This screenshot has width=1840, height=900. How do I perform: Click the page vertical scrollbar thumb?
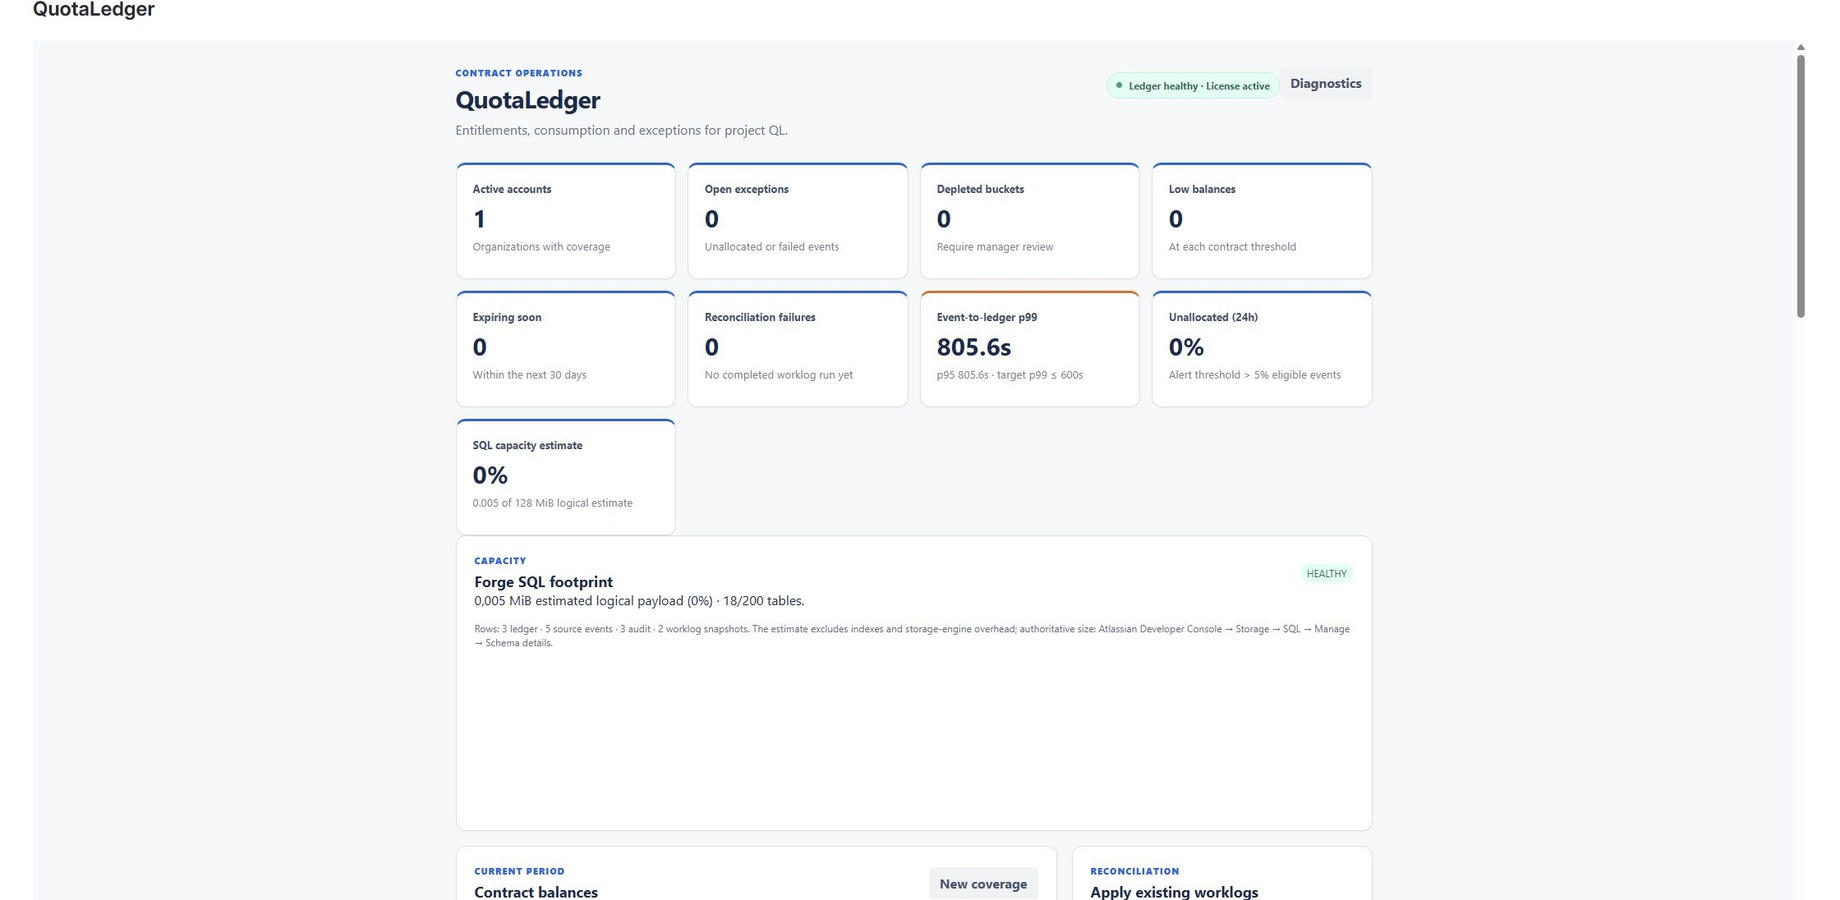point(1800,186)
